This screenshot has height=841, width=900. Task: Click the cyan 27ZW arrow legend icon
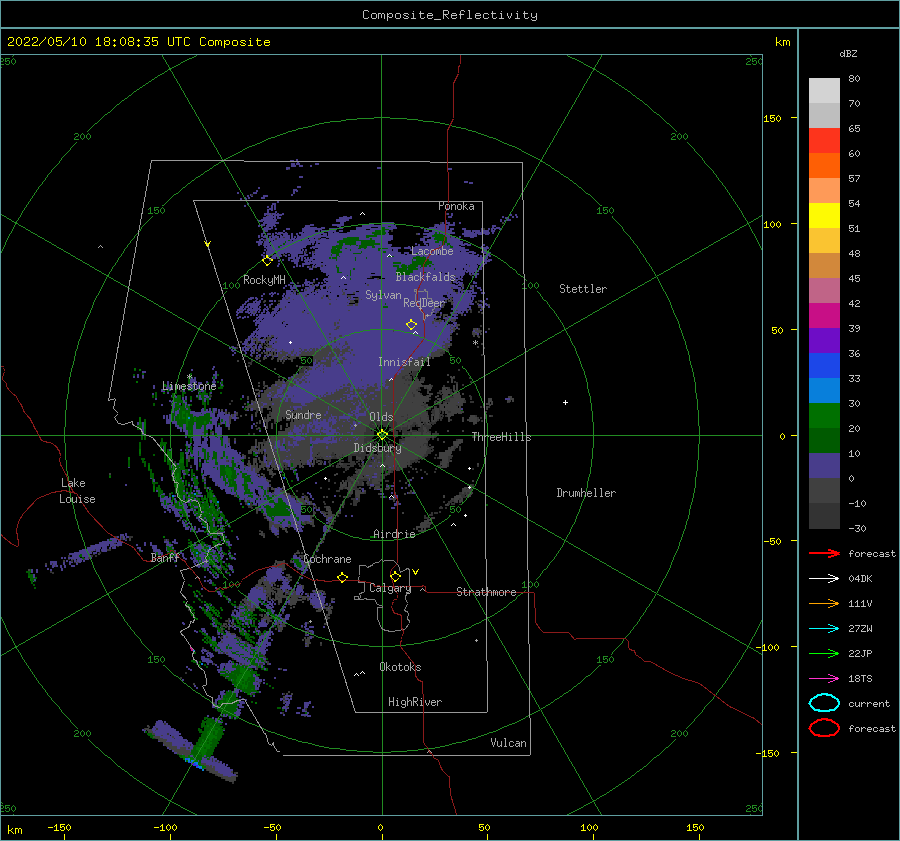pos(824,629)
